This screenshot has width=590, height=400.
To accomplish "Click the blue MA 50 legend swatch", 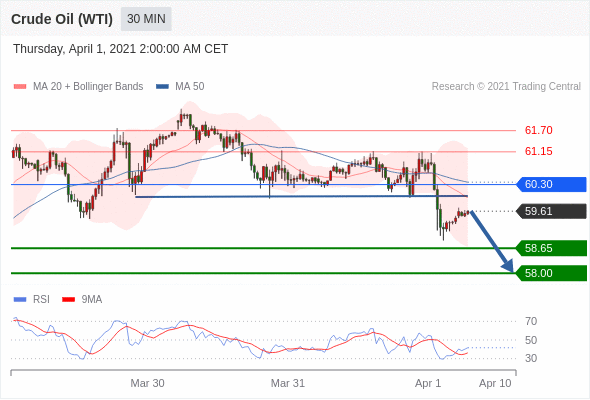I will tap(163, 87).
